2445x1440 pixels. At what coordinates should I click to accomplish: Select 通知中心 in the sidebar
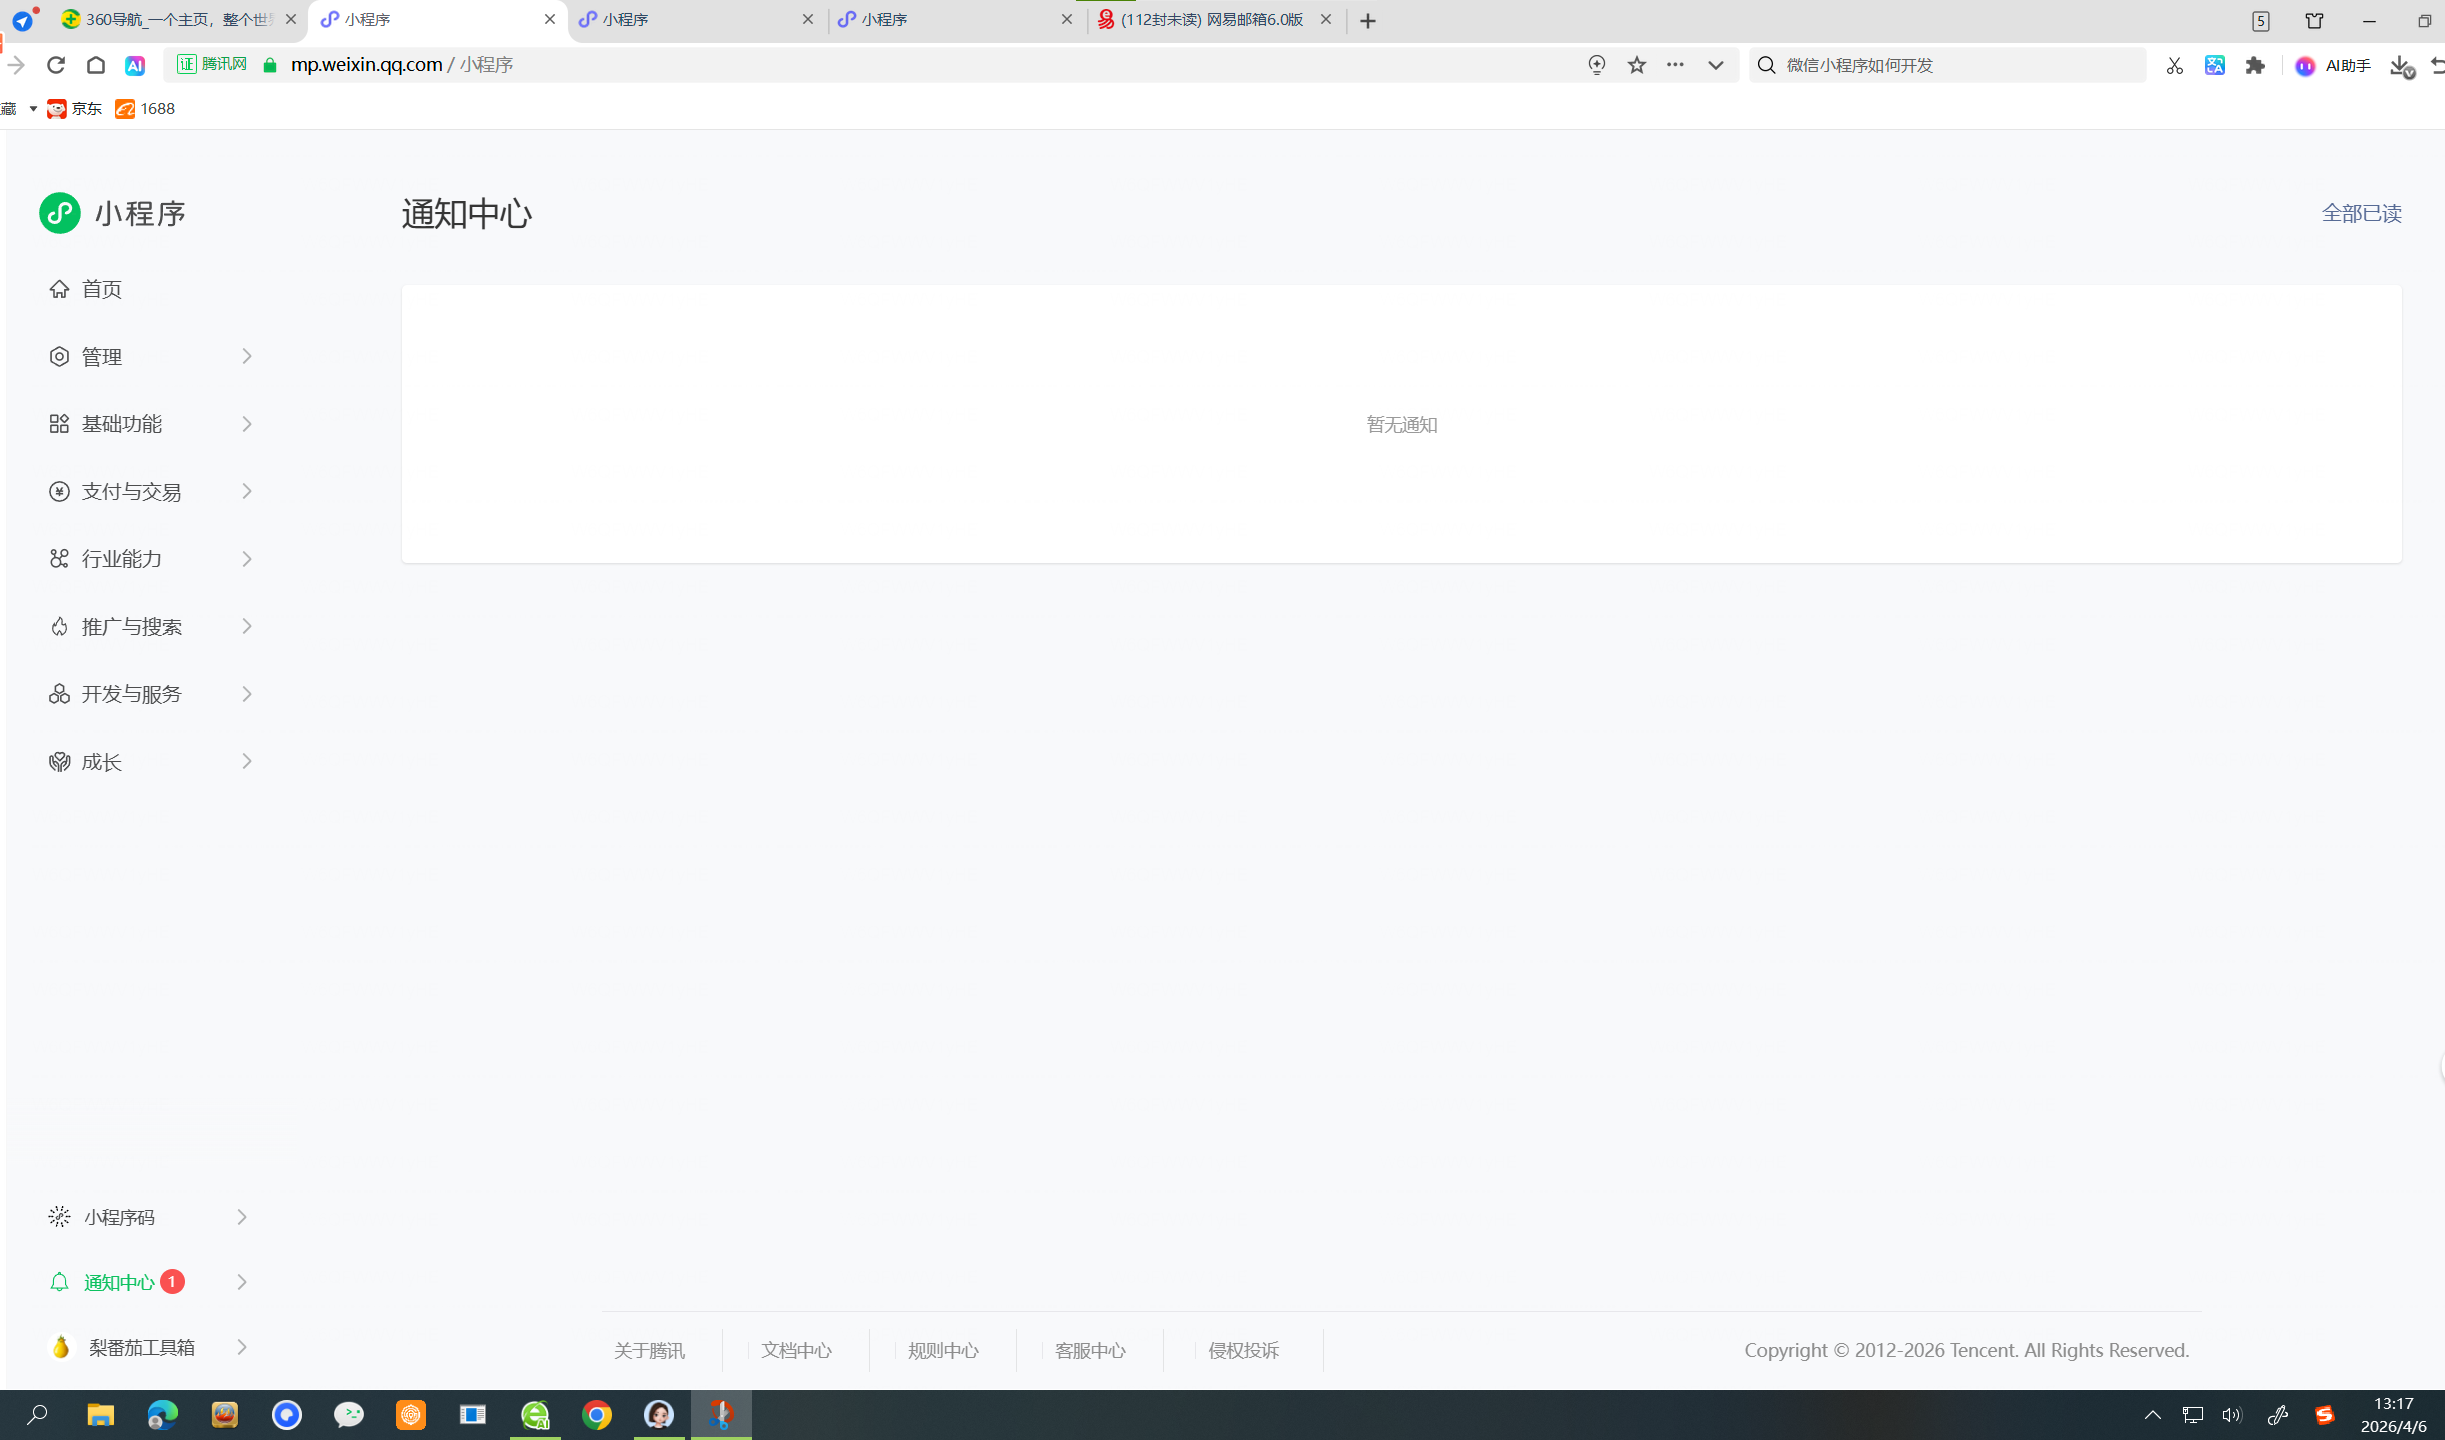[120, 1282]
